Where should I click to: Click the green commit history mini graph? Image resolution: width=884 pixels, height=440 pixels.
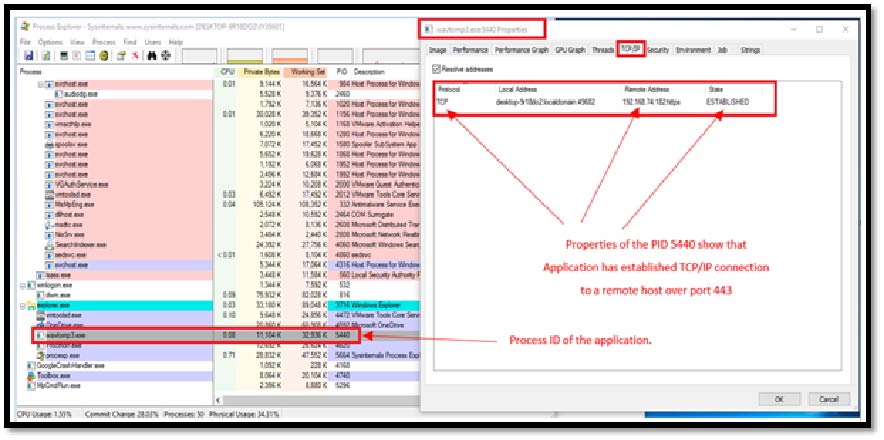[245, 56]
